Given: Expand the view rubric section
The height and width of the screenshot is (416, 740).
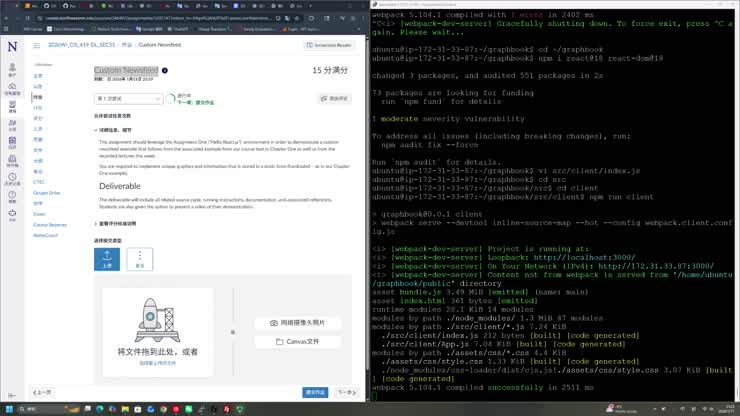Looking at the screenshot, I should pos(116,224).
